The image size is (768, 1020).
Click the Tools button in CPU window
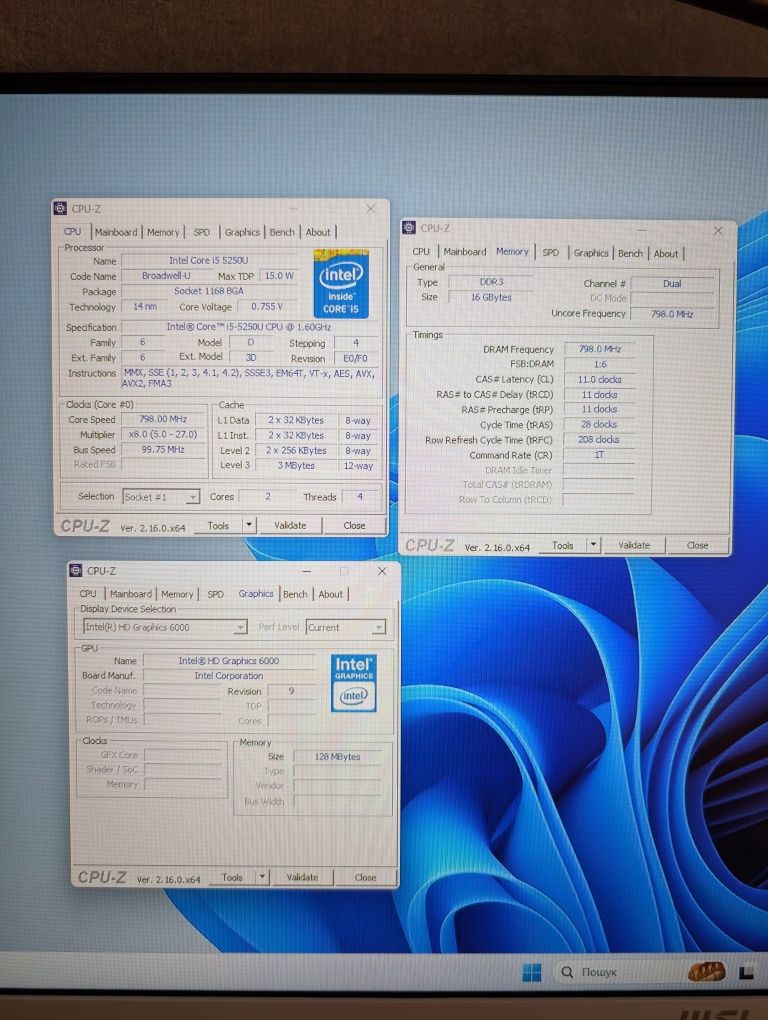tap(218, 525)
